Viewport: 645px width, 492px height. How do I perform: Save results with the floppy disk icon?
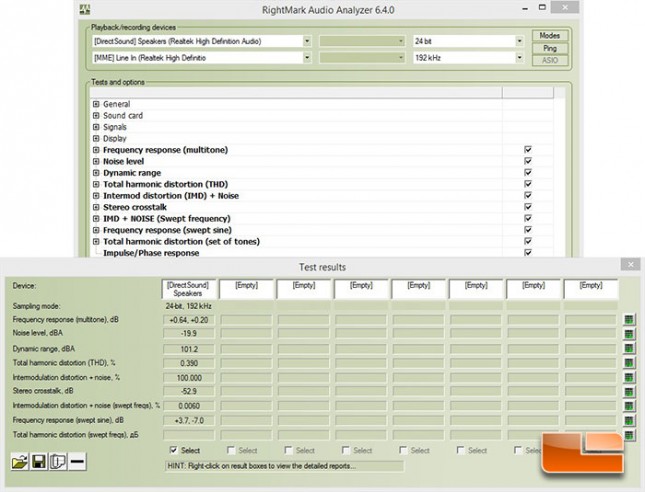(39, 462)
